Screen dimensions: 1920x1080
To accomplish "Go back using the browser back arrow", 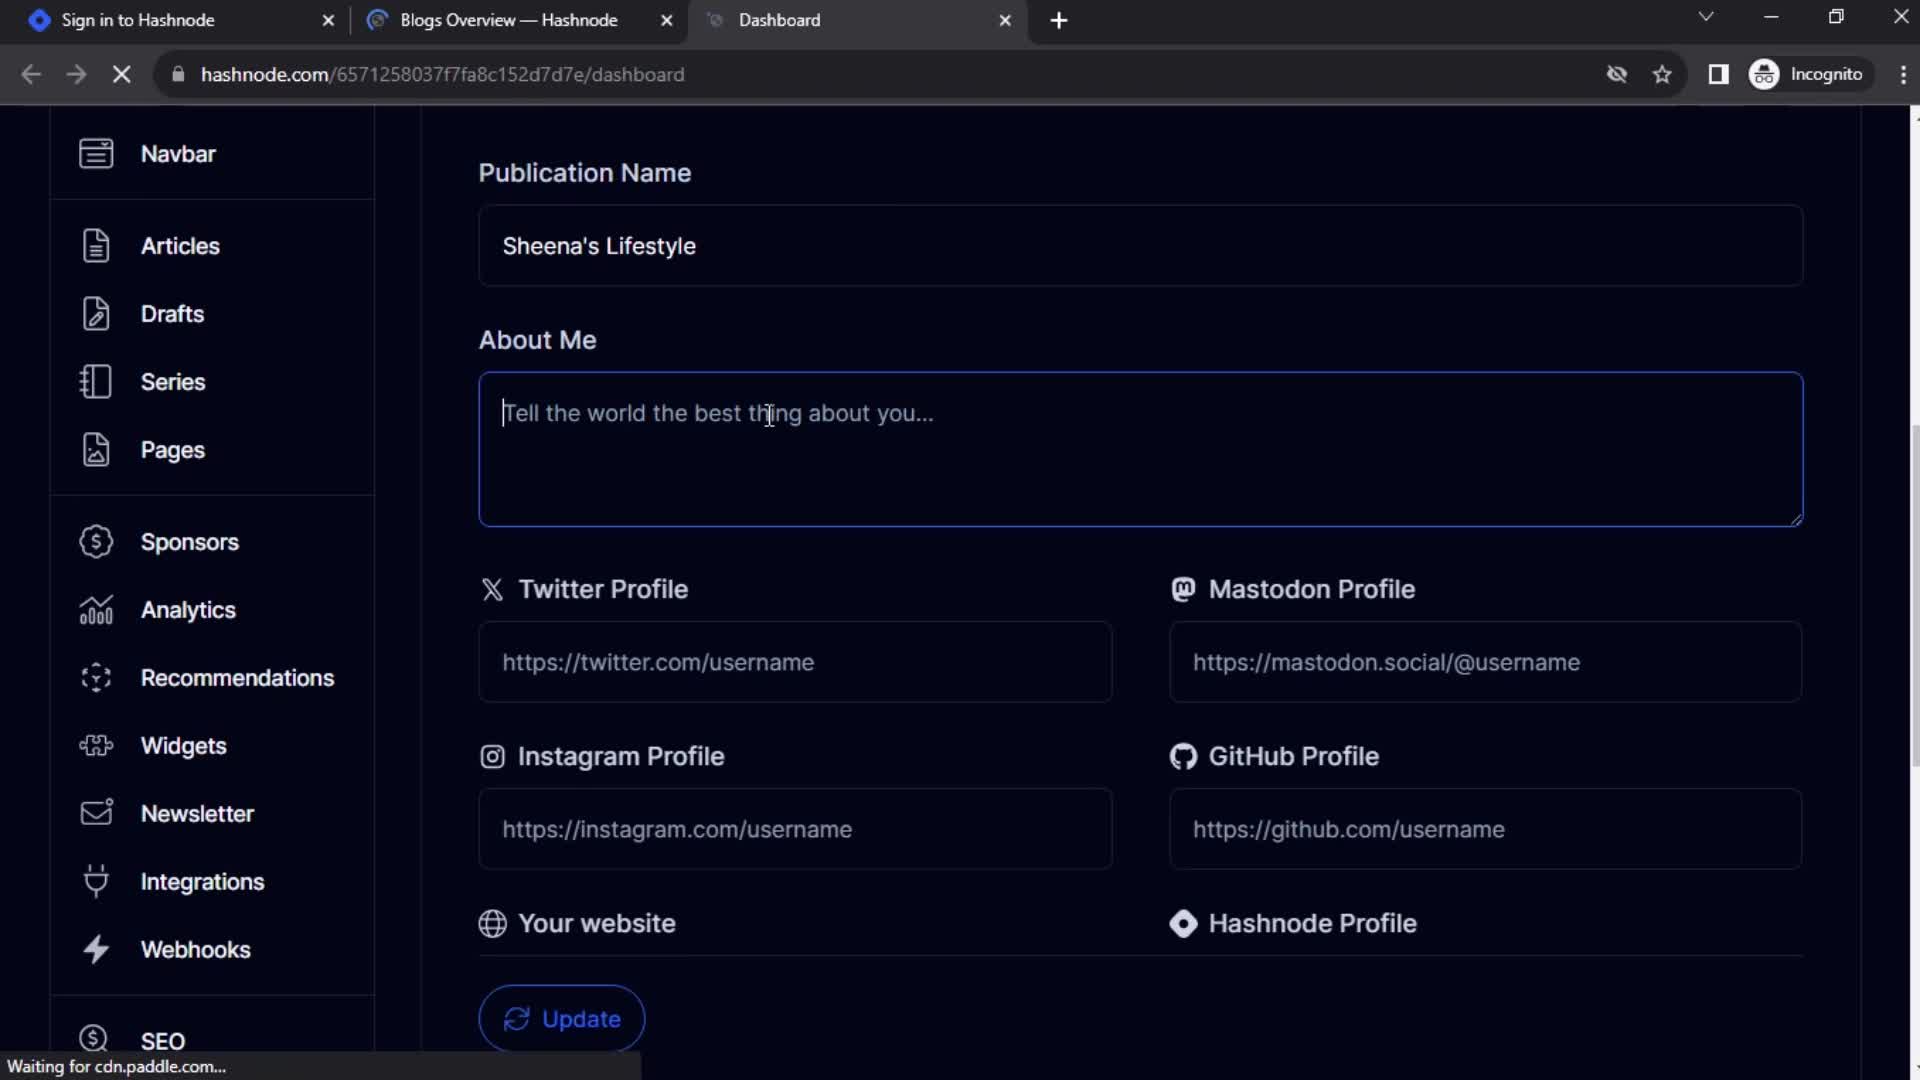I will point(31,74).
